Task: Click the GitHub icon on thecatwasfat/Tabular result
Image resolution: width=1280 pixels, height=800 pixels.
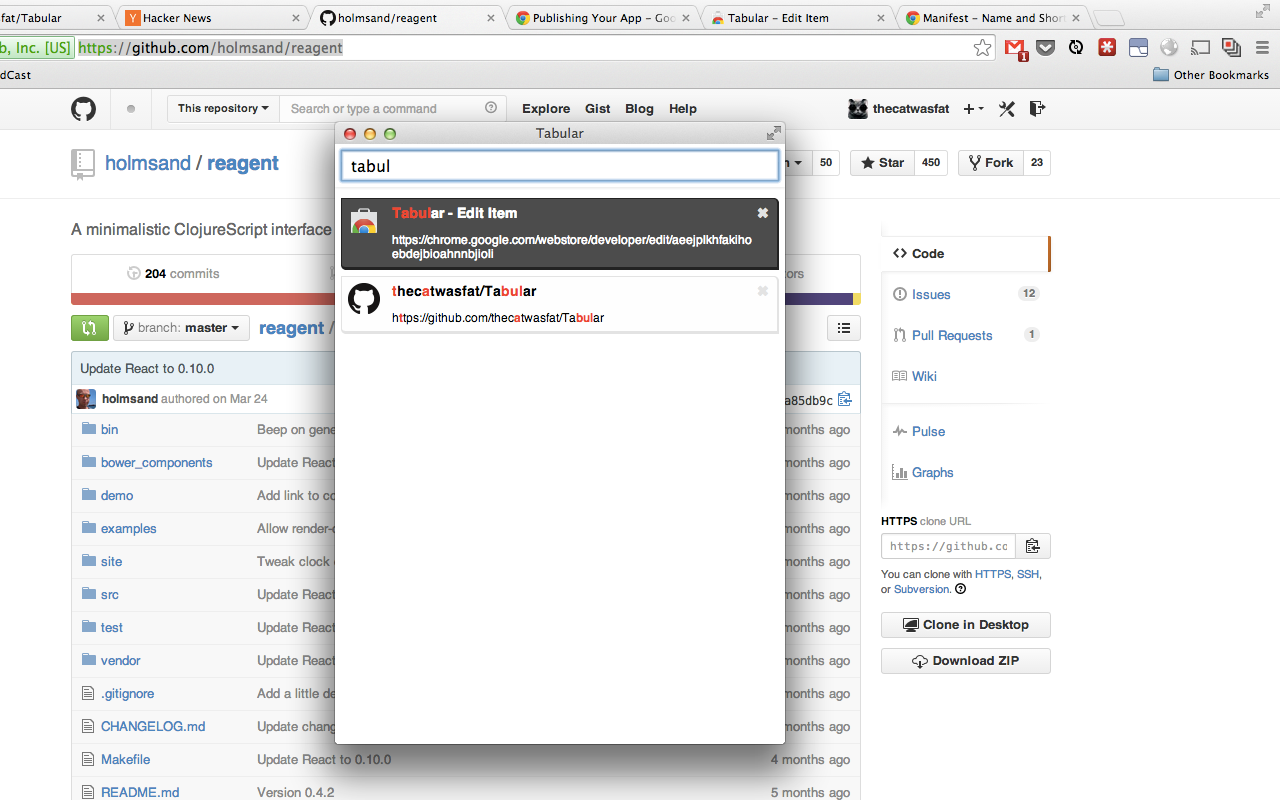Action: pyautogui.click(x=364, y=298)
